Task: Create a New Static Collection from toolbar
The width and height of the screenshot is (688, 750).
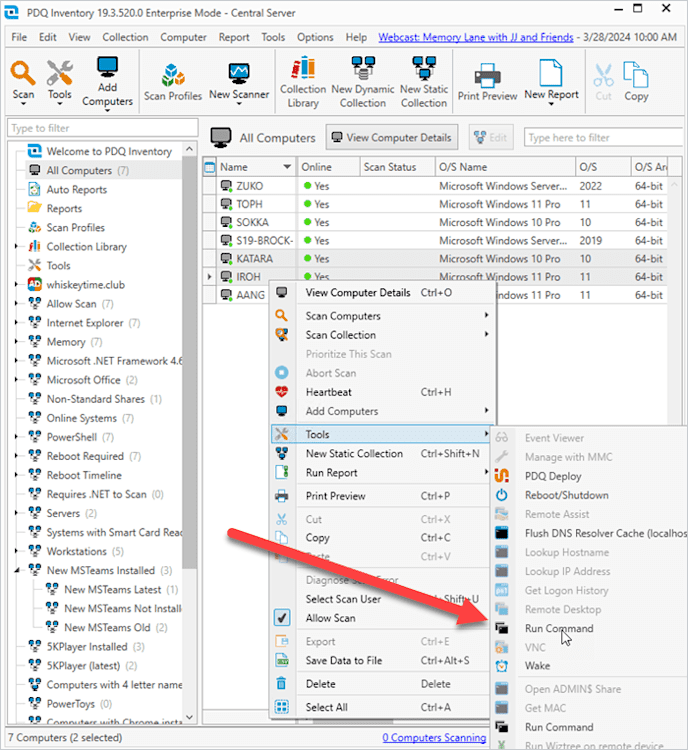Action: (x=424, y=67)
